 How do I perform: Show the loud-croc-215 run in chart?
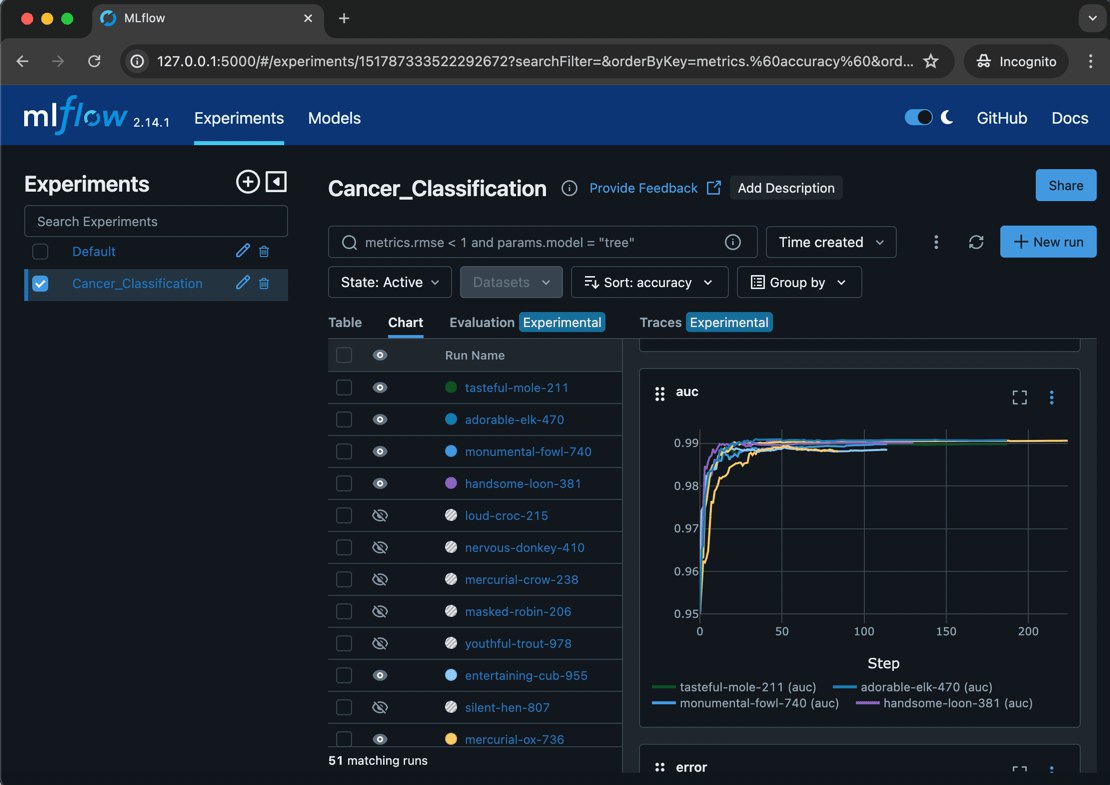coord(380,516)
